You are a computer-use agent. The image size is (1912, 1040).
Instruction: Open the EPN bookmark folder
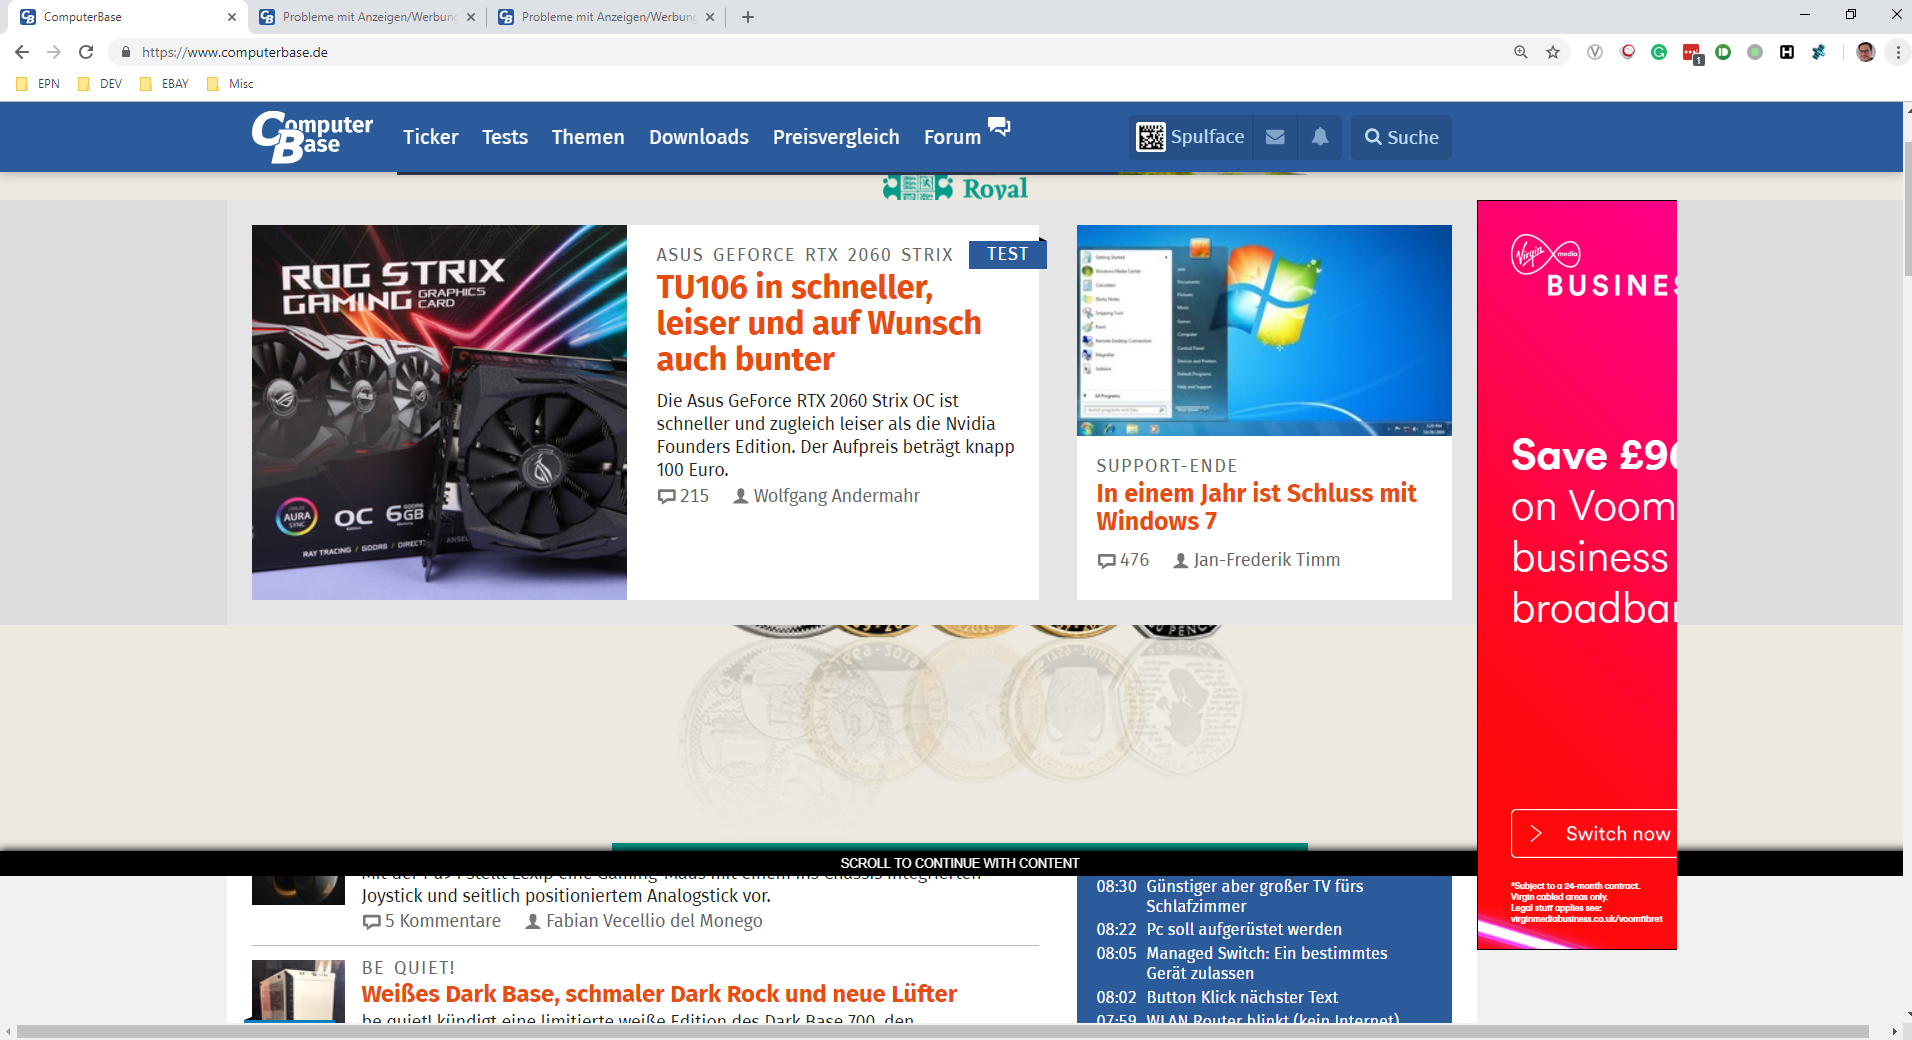pyautogui.click(x=38, y=84)
